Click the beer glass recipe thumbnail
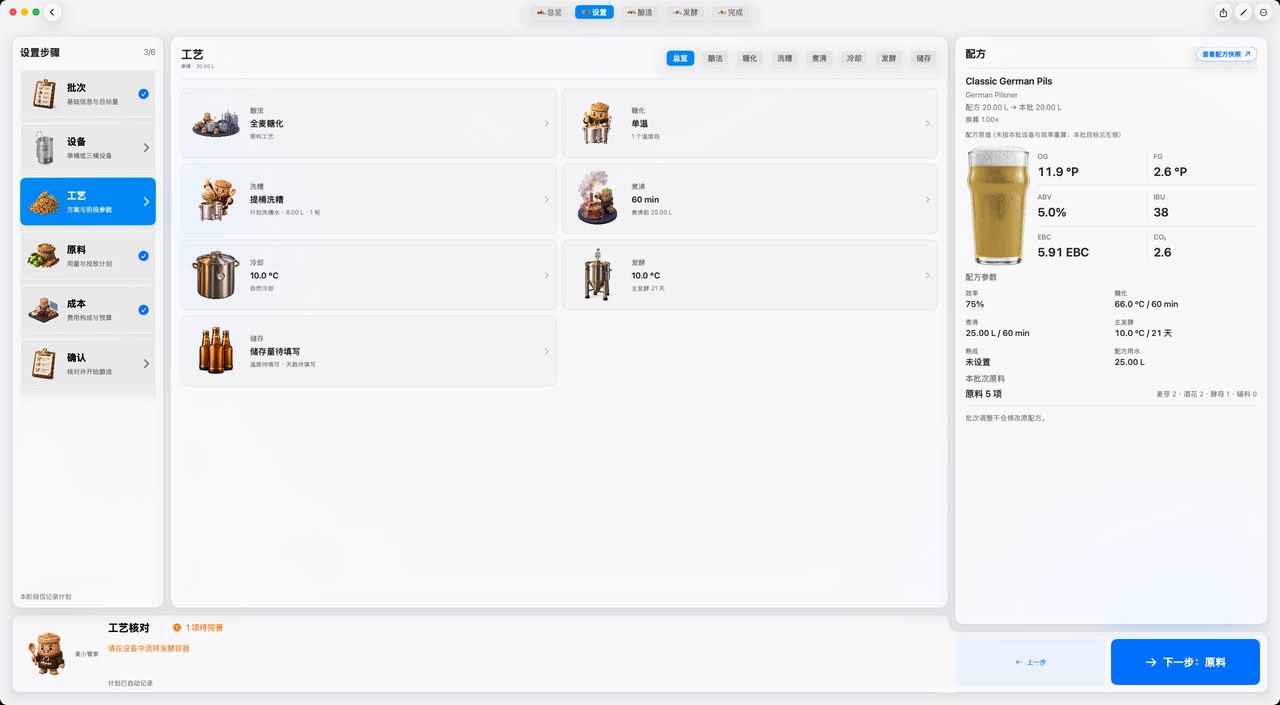 pyautogui.click(x=998, y=206)
